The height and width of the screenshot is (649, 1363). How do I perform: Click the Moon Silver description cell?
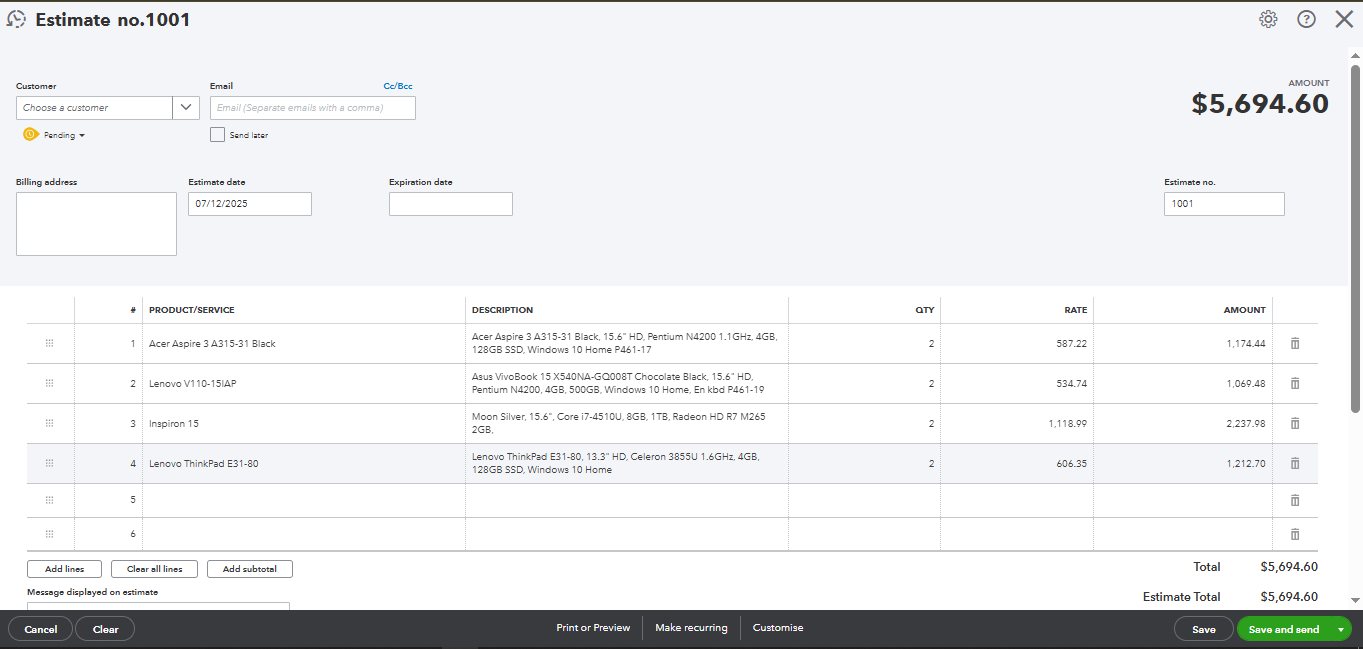627,423
